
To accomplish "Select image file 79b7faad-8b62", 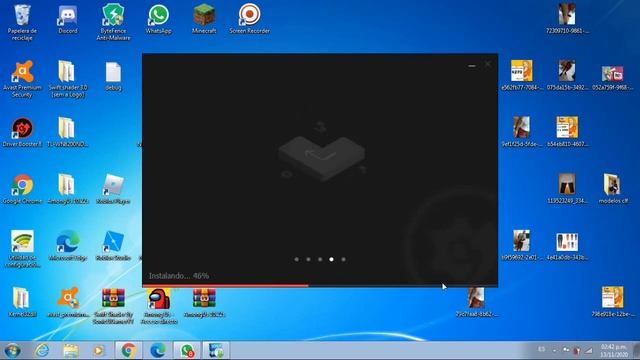I will [476, 302].
